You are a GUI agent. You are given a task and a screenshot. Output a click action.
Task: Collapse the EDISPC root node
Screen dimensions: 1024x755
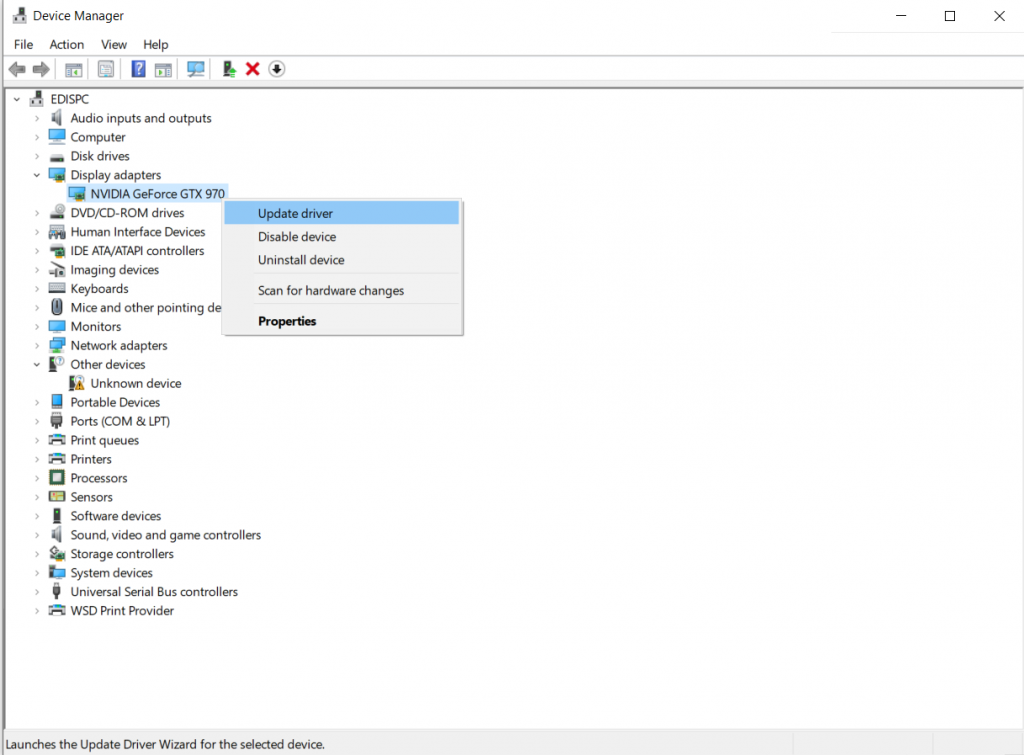tap(17, 99)
